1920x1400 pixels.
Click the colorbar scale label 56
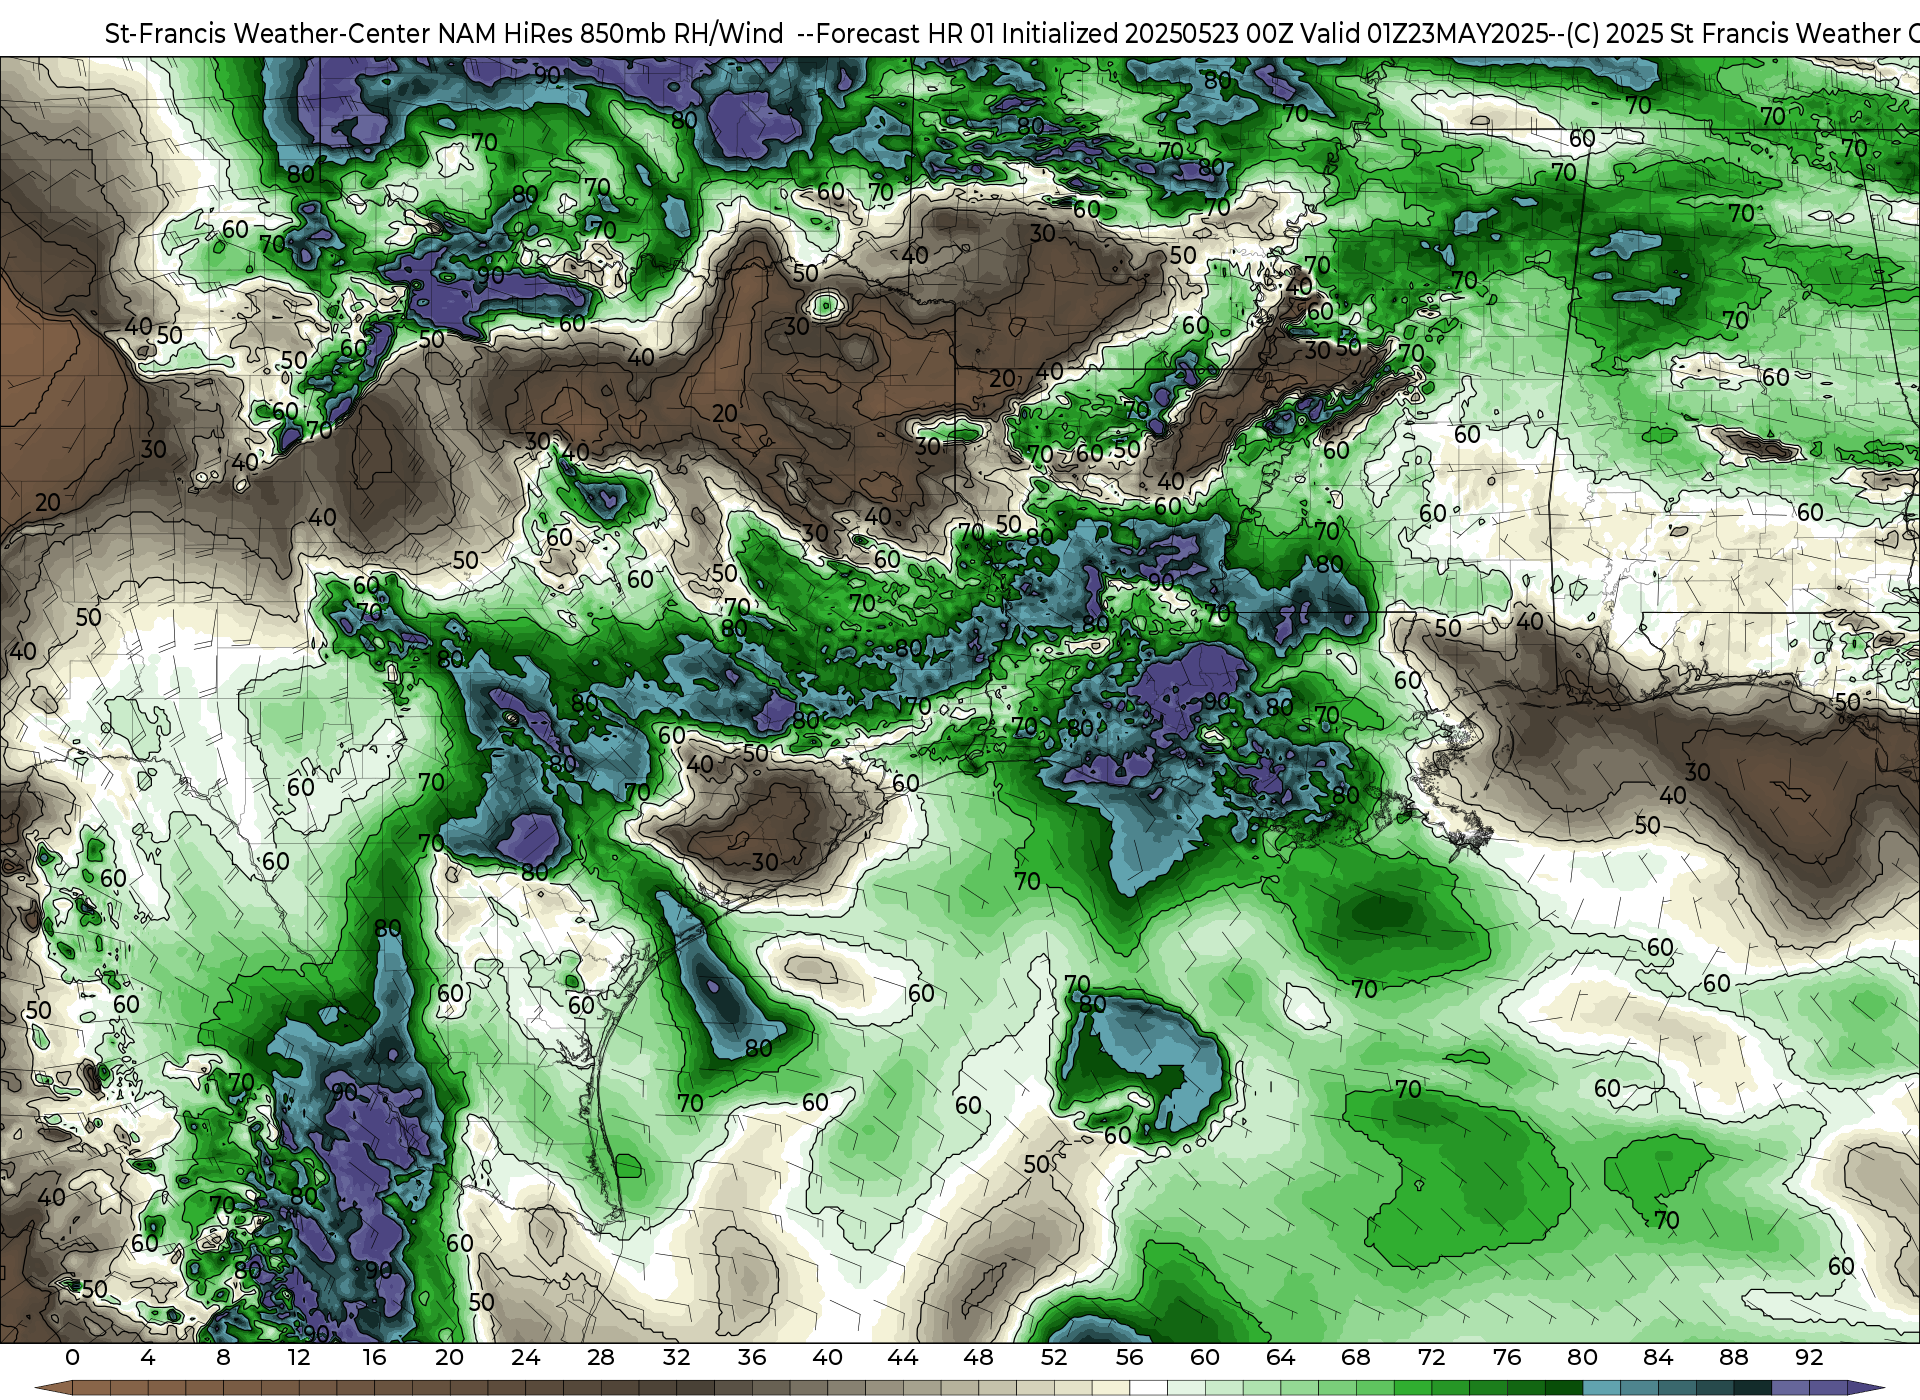point(1129,1357)
